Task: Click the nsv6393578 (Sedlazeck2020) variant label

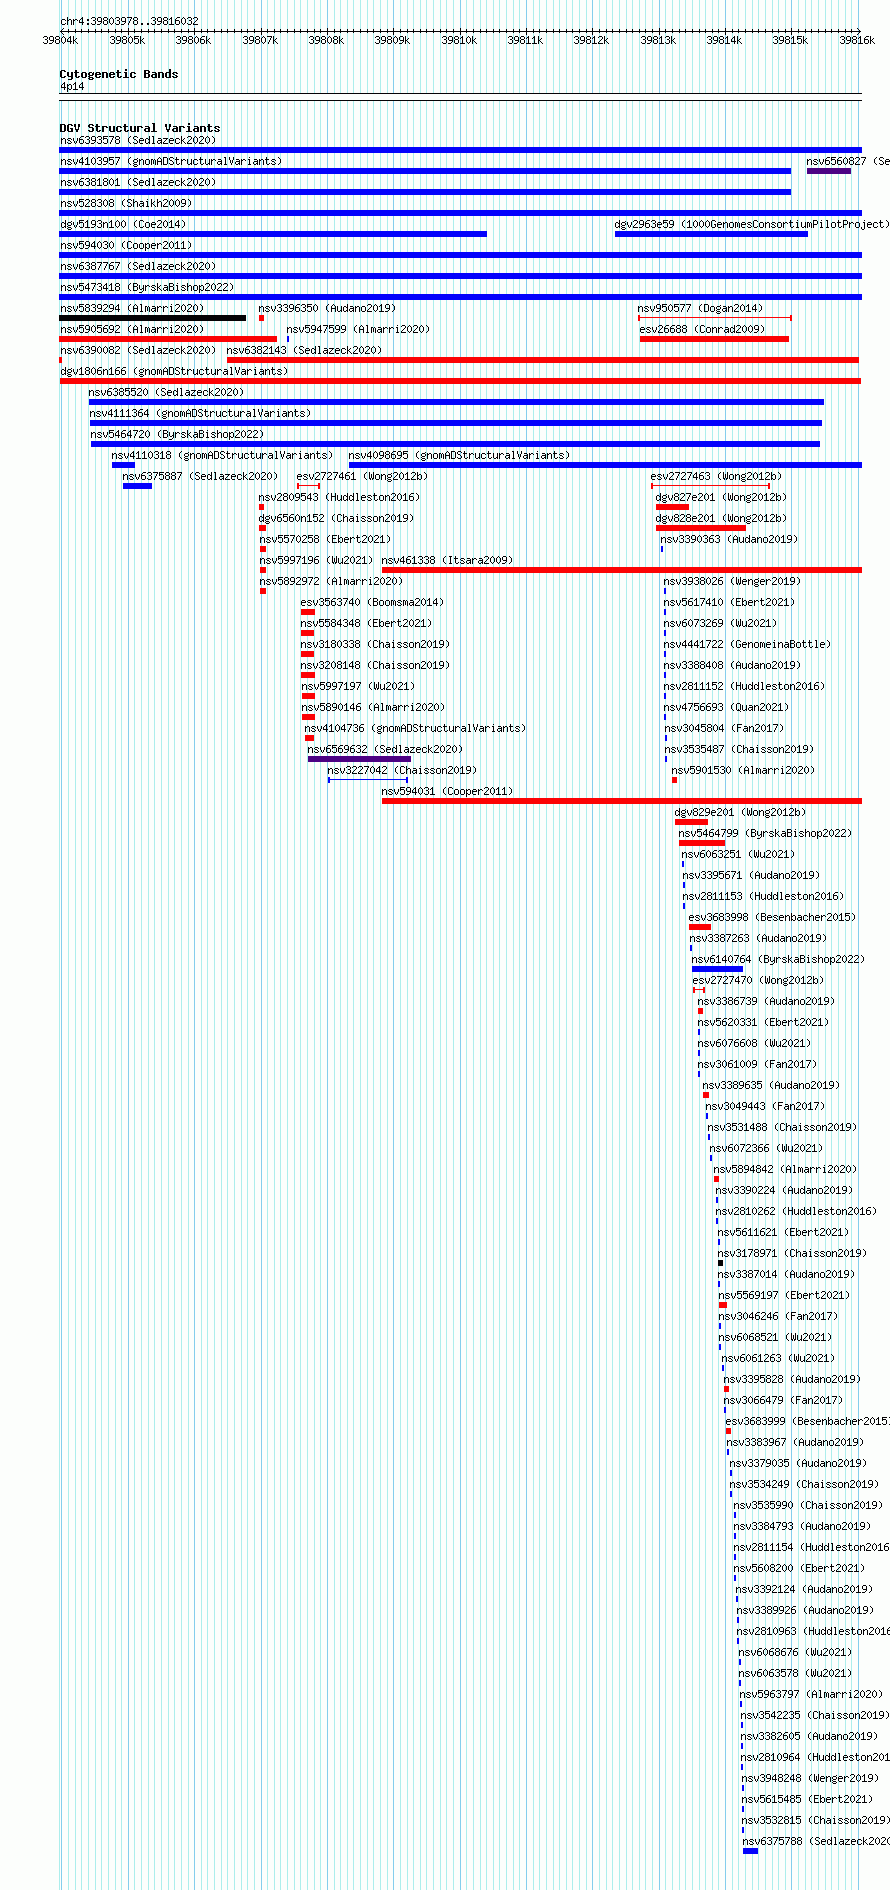Action: coord(138,140)
